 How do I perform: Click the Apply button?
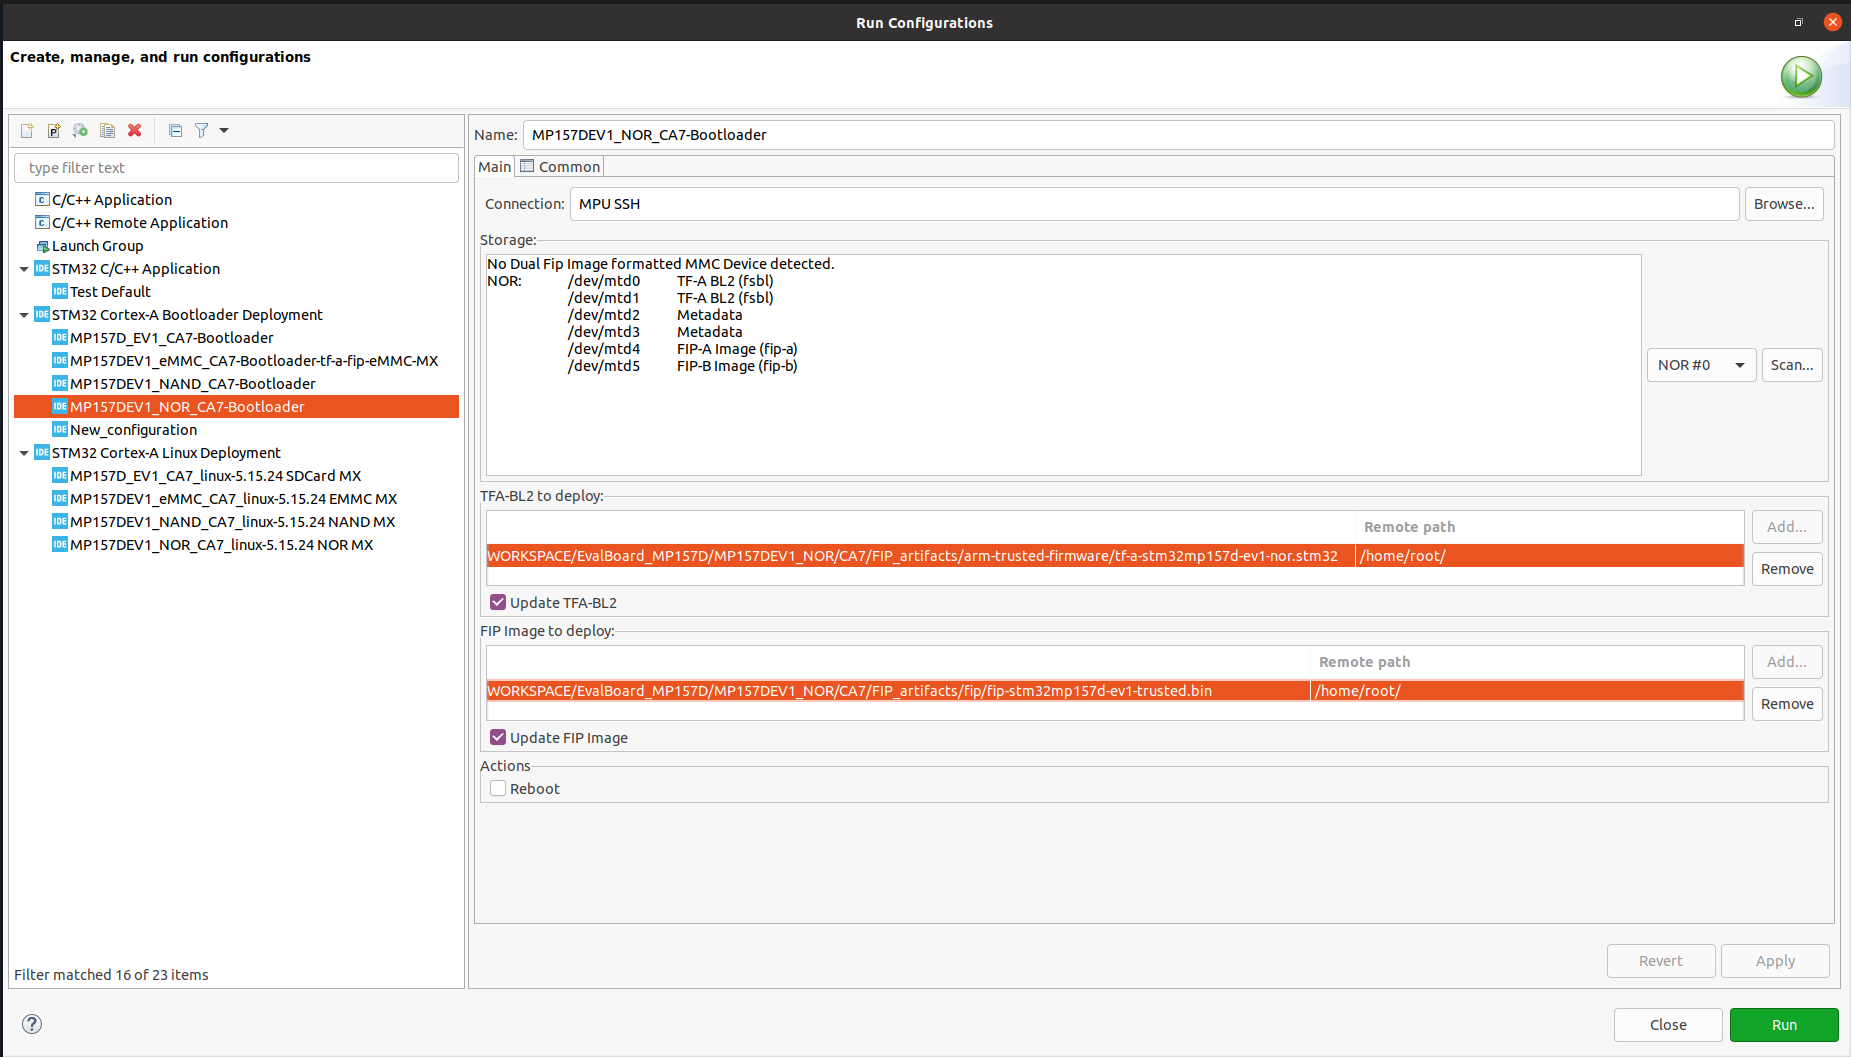pyautogui.click(x=1775, y=961)
